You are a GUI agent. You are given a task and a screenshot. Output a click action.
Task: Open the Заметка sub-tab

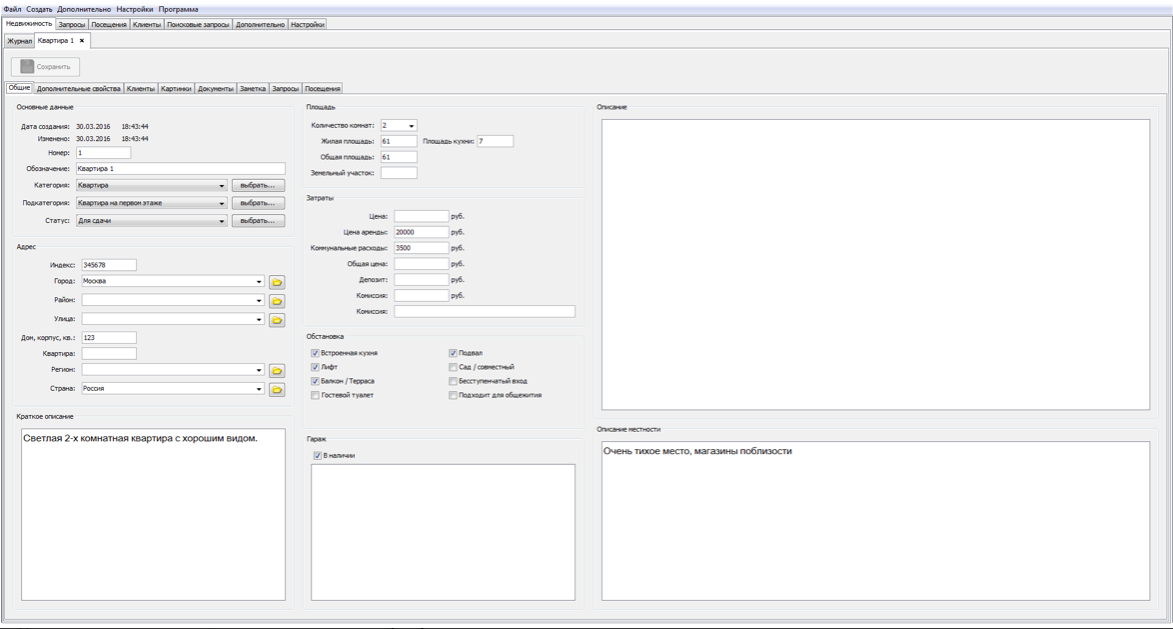tap(253, 88)
